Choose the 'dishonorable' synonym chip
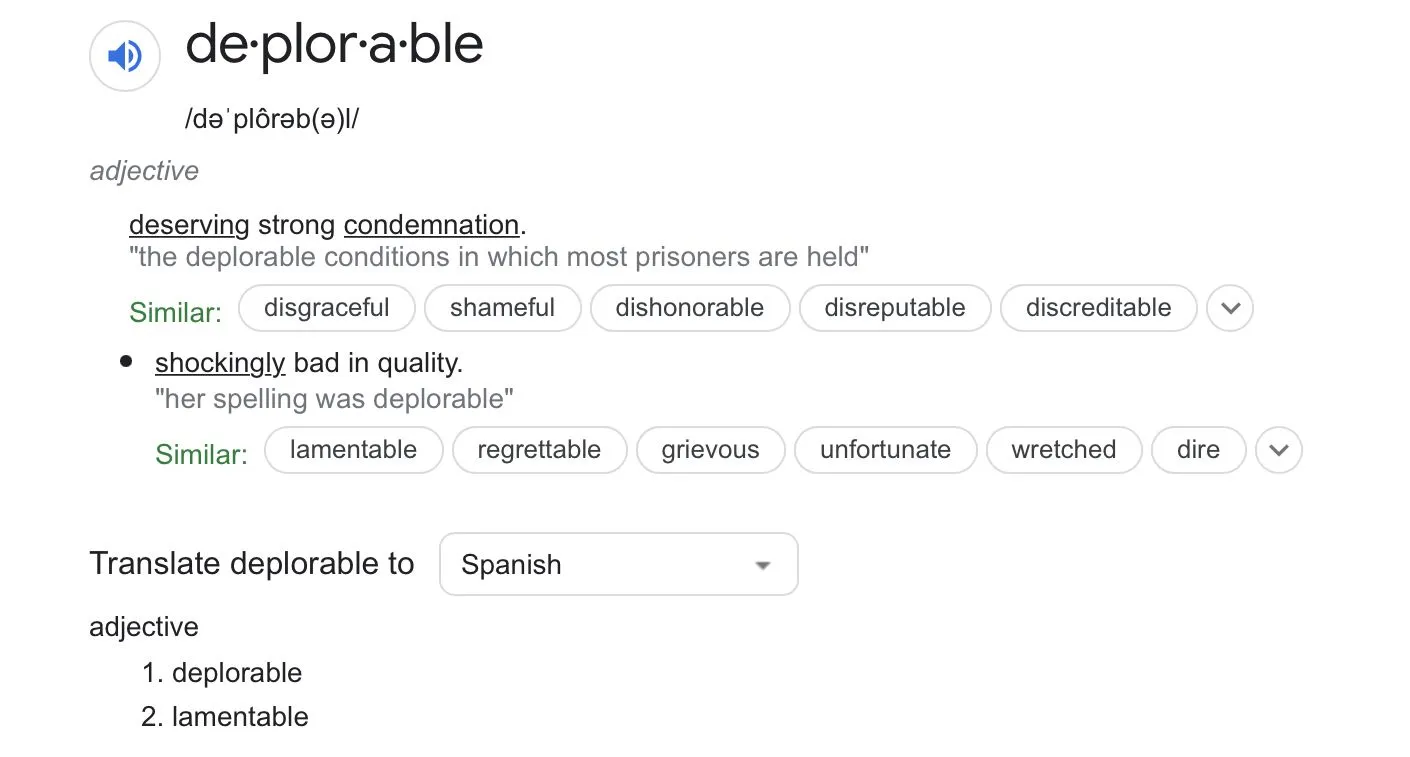This screenshot has height=757, width=1410. [690, 308]
